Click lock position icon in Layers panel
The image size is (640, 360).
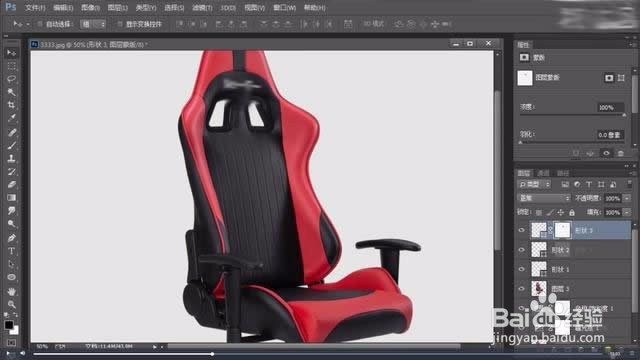point(561,212)
